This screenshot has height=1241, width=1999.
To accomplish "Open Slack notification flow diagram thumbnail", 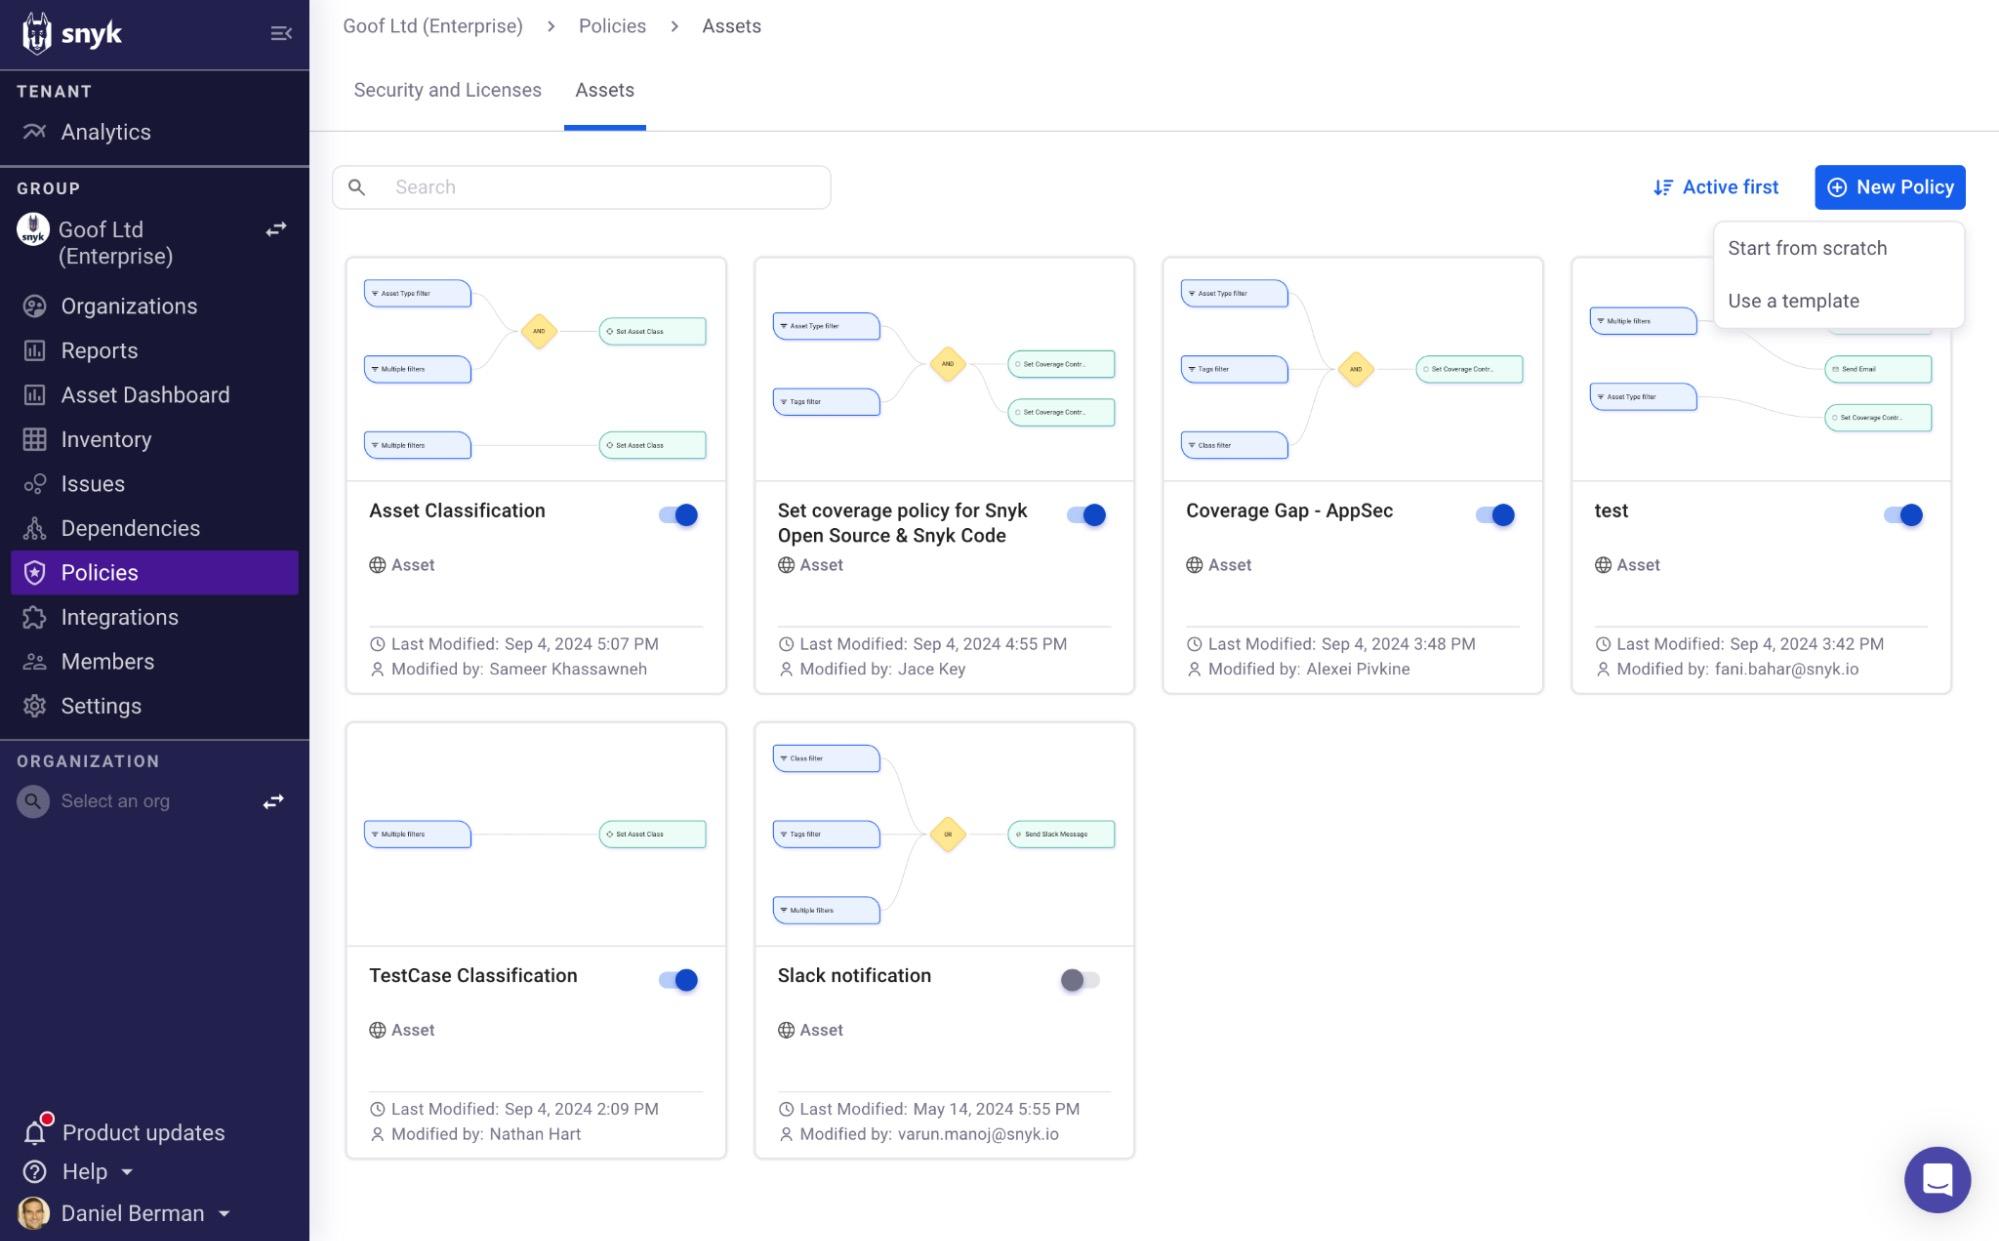I will click(x=944, y=834).
